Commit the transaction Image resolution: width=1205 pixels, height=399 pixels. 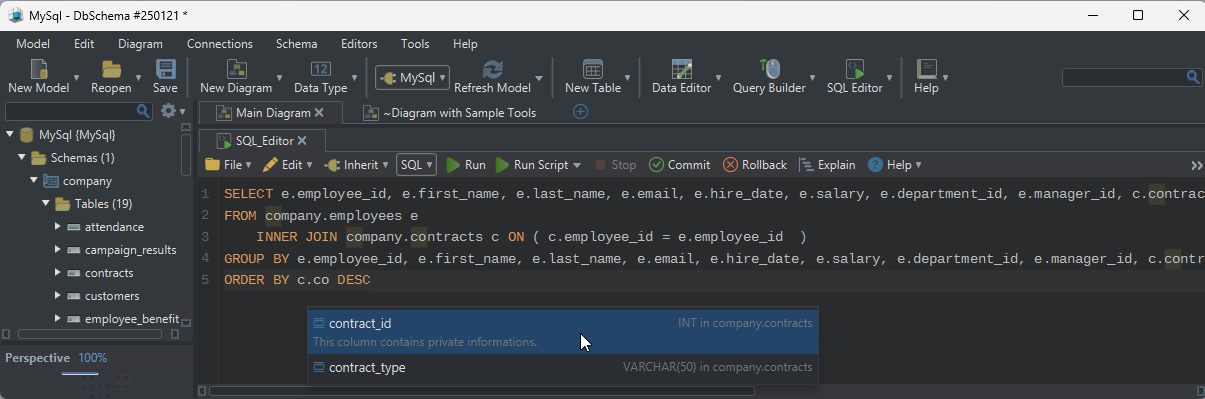[x=680, y=165]
